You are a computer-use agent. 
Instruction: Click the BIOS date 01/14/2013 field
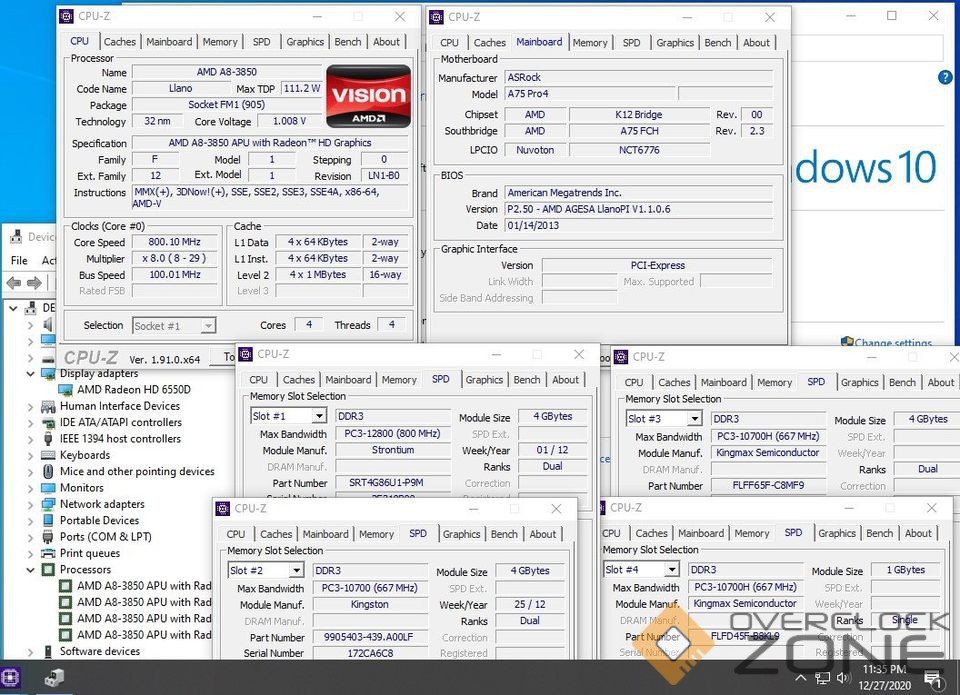click(x=639, y=225)
